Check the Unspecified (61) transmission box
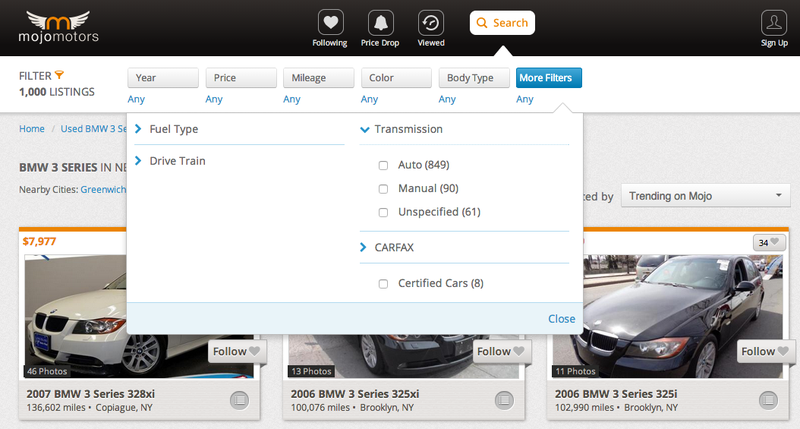 click(383, 212)
